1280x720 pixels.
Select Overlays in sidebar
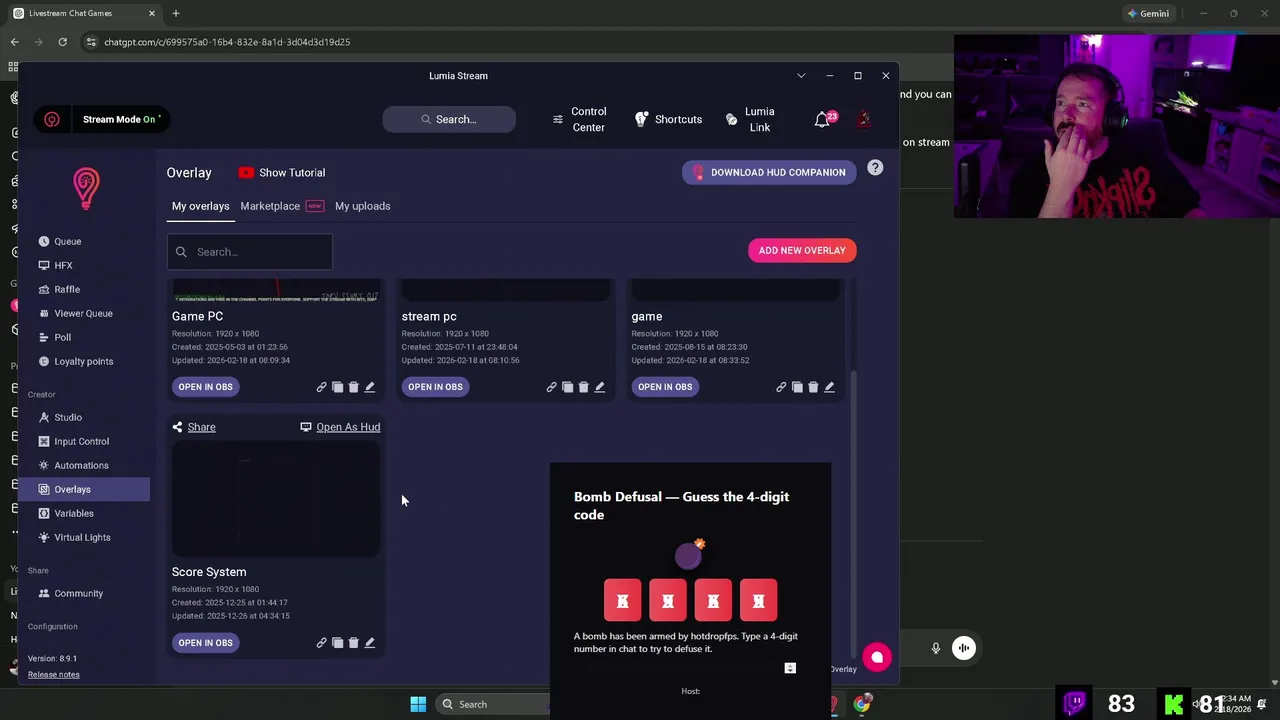(x=84, y=489)
